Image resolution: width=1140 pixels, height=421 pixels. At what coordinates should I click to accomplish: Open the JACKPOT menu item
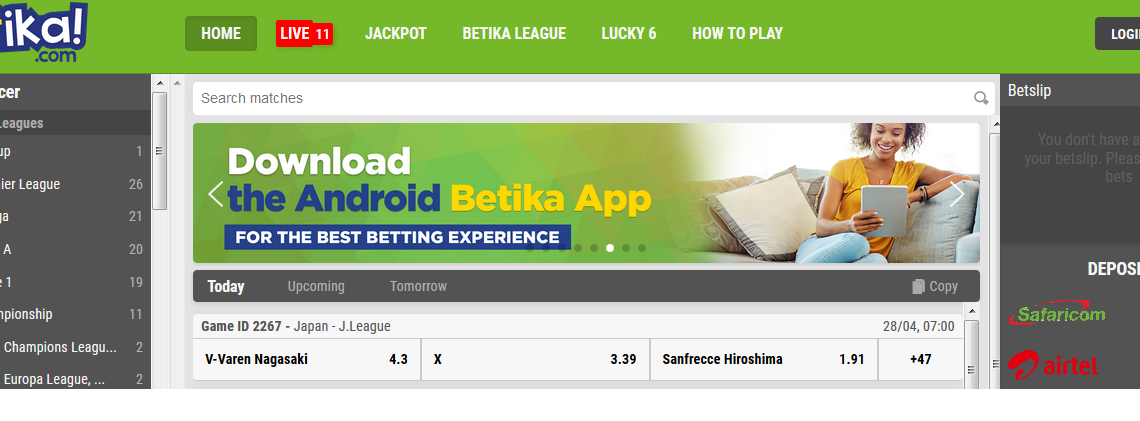pyautogui.click(x=396, y=33)
